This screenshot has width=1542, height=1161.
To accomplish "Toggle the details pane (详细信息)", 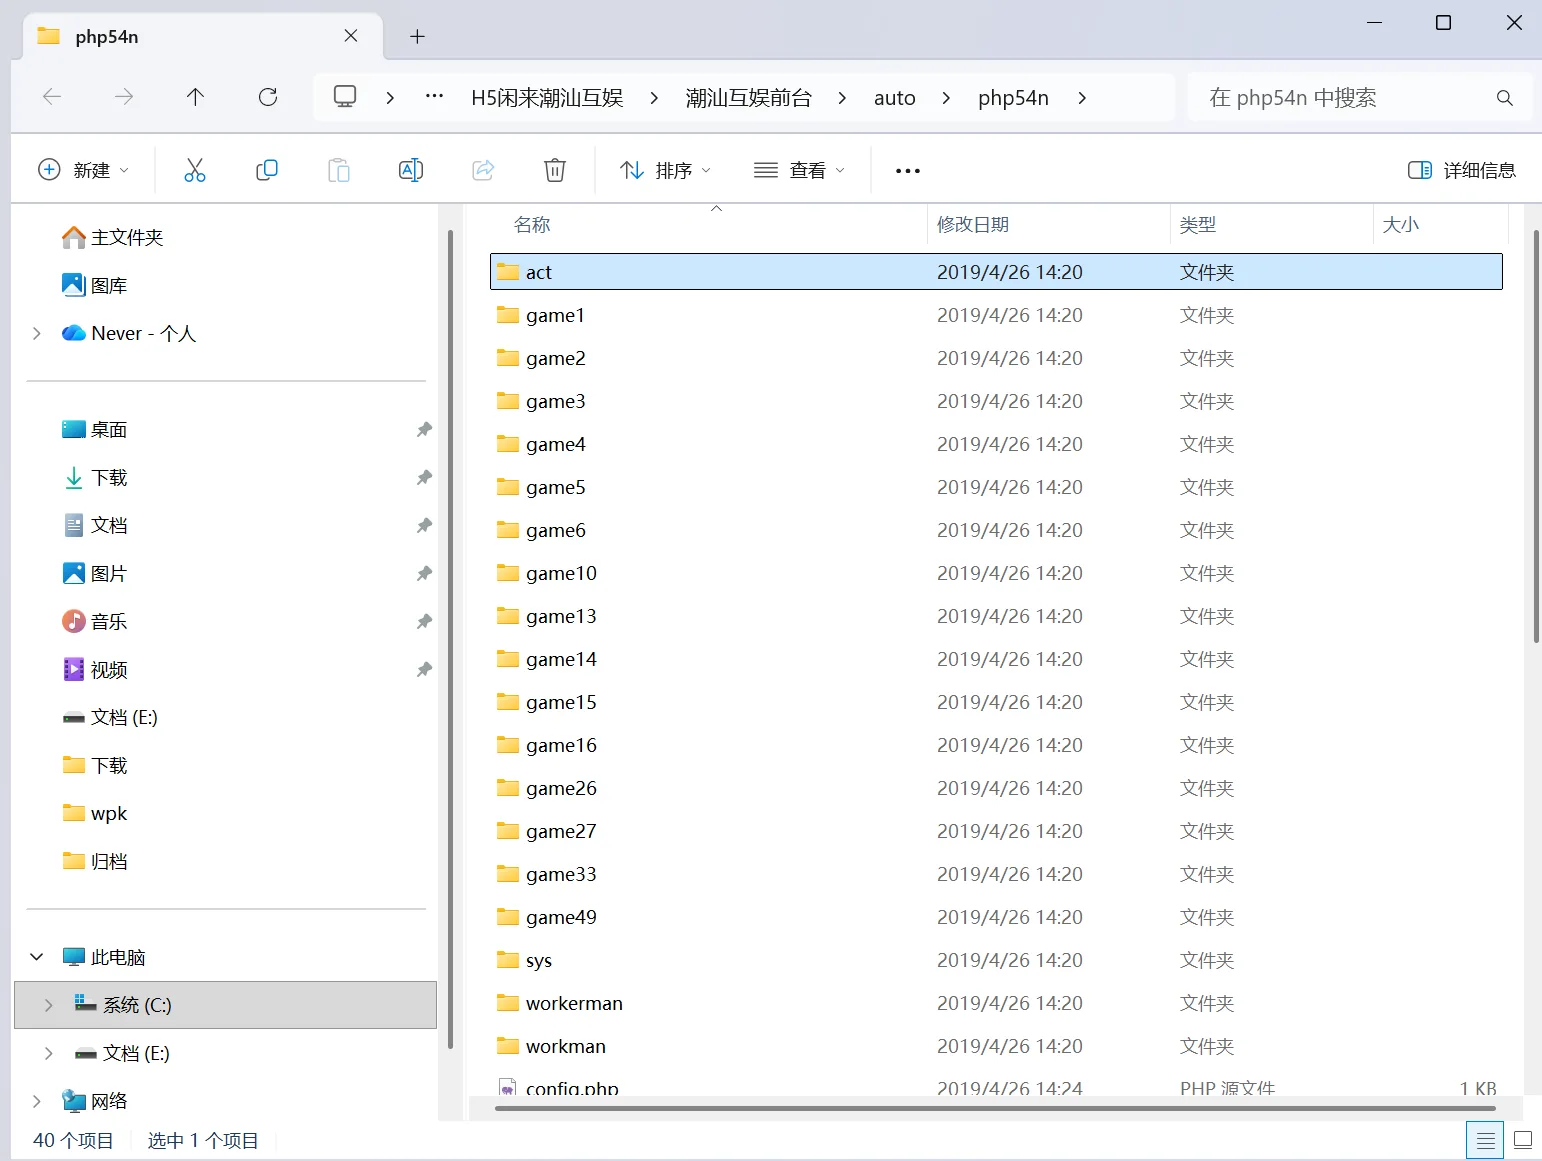I will (1462, 170).
